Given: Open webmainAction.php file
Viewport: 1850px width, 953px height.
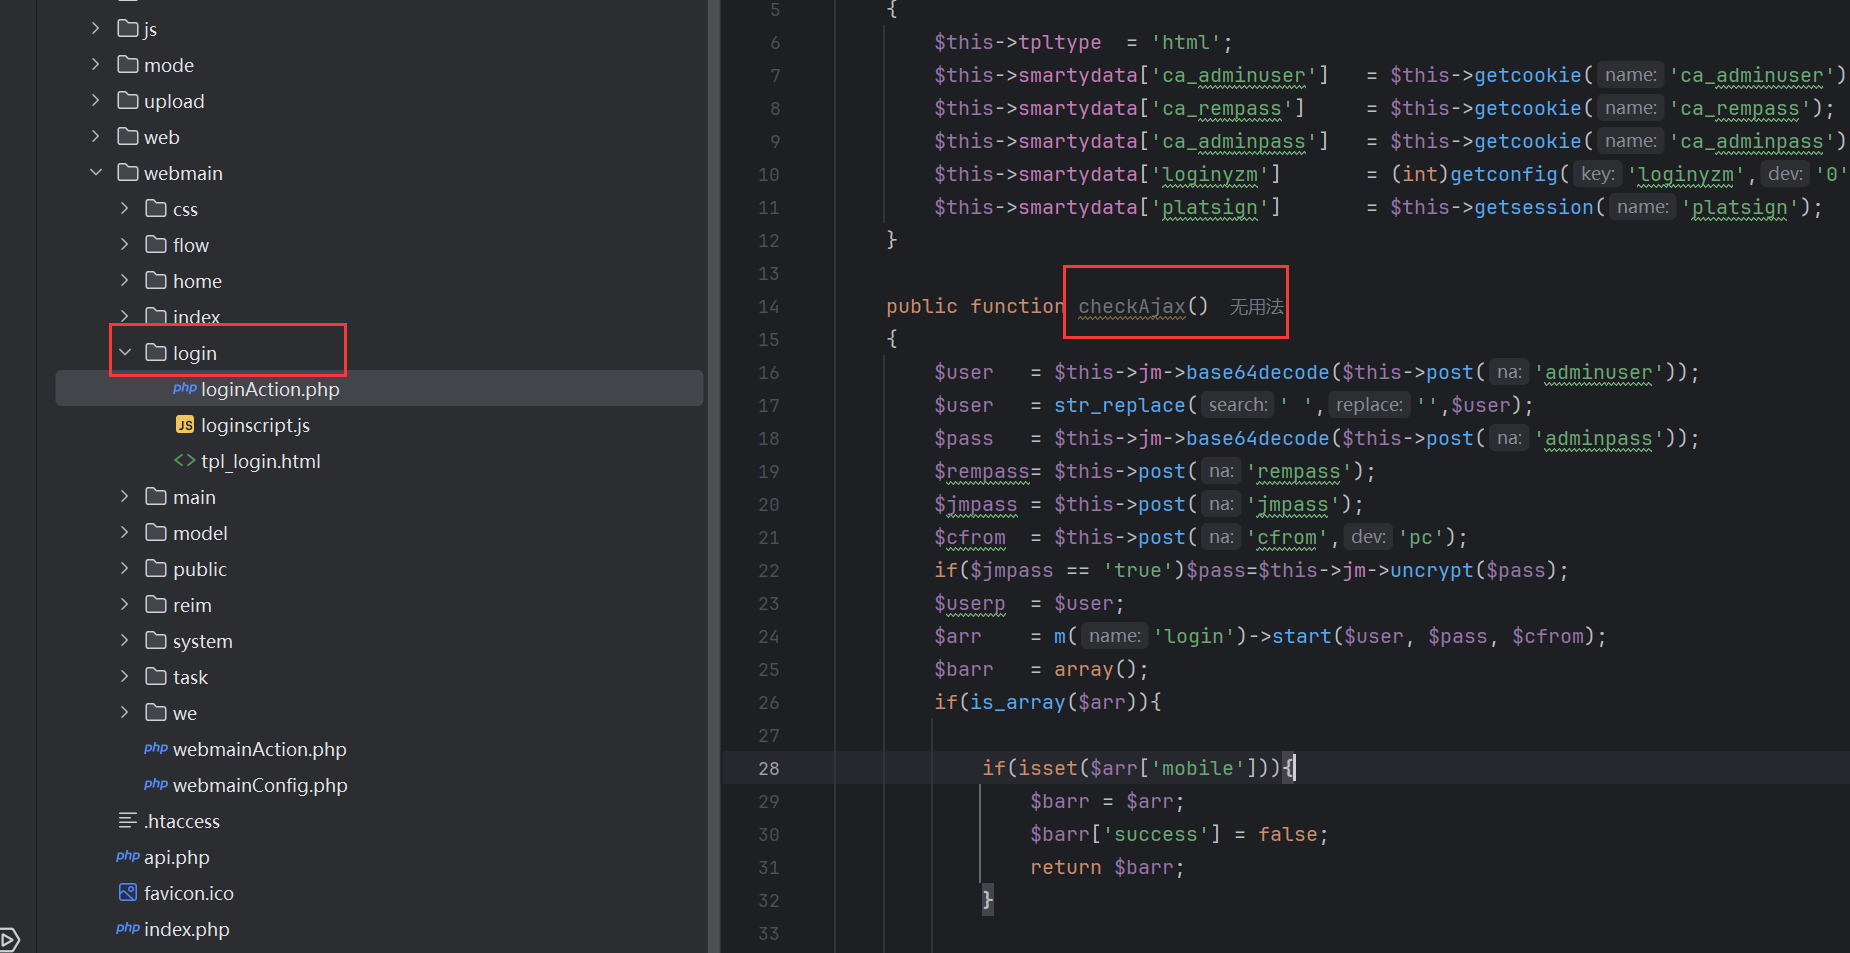Looking at the screenshot, I should pyautogui.click(x=260, y=749).
